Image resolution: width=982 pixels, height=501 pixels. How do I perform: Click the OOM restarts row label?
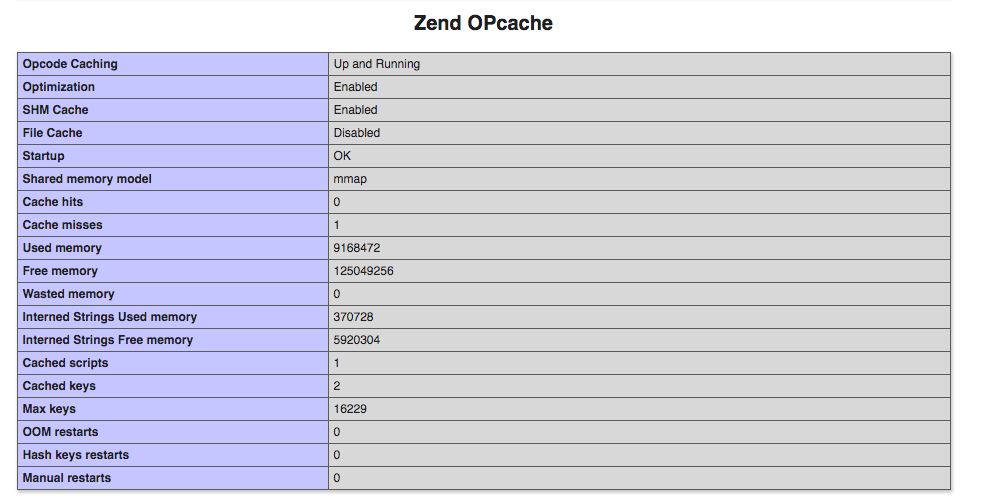tap(61, 432)
